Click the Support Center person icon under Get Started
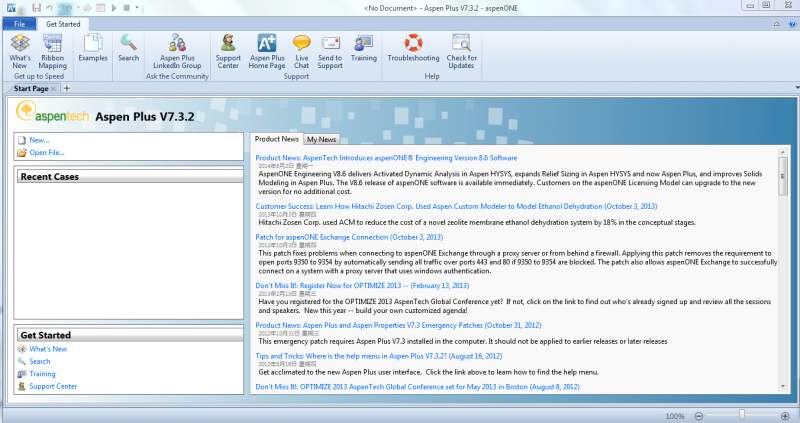The image size is (800, 423). click(21, 386)
